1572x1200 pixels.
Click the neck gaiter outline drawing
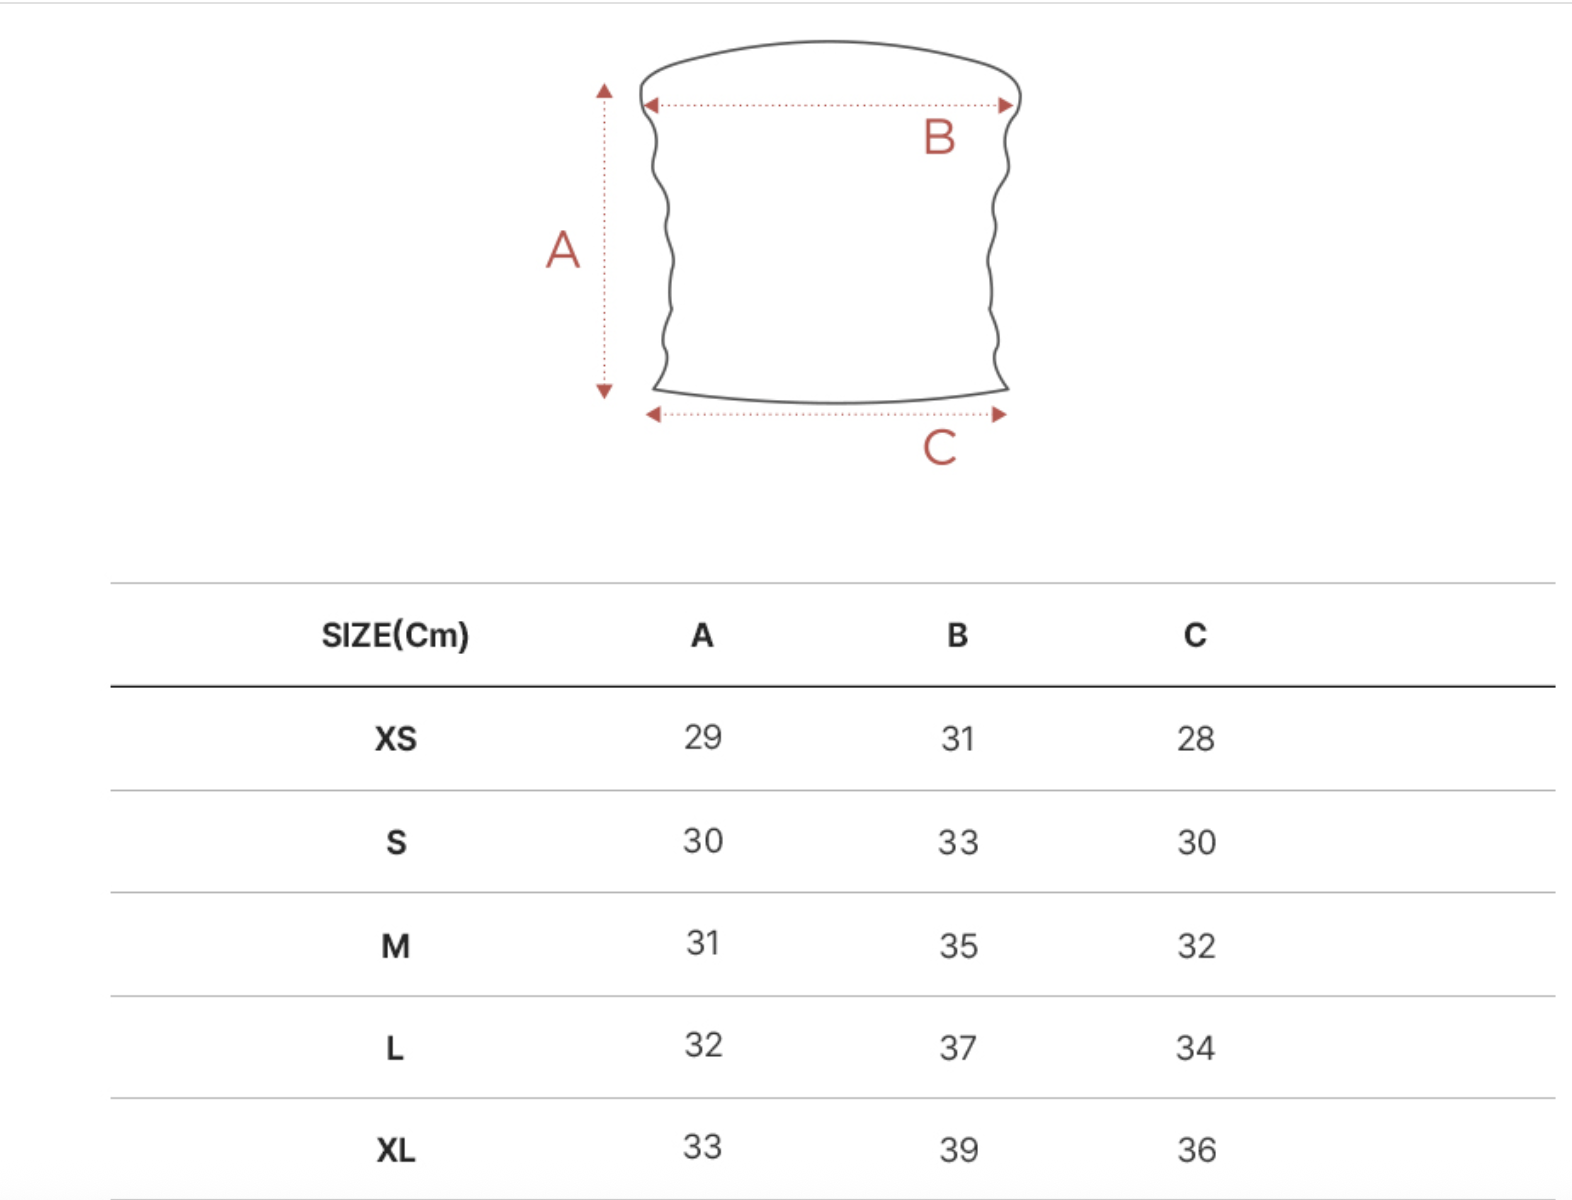pyautogui.click(x=830, y=222)
